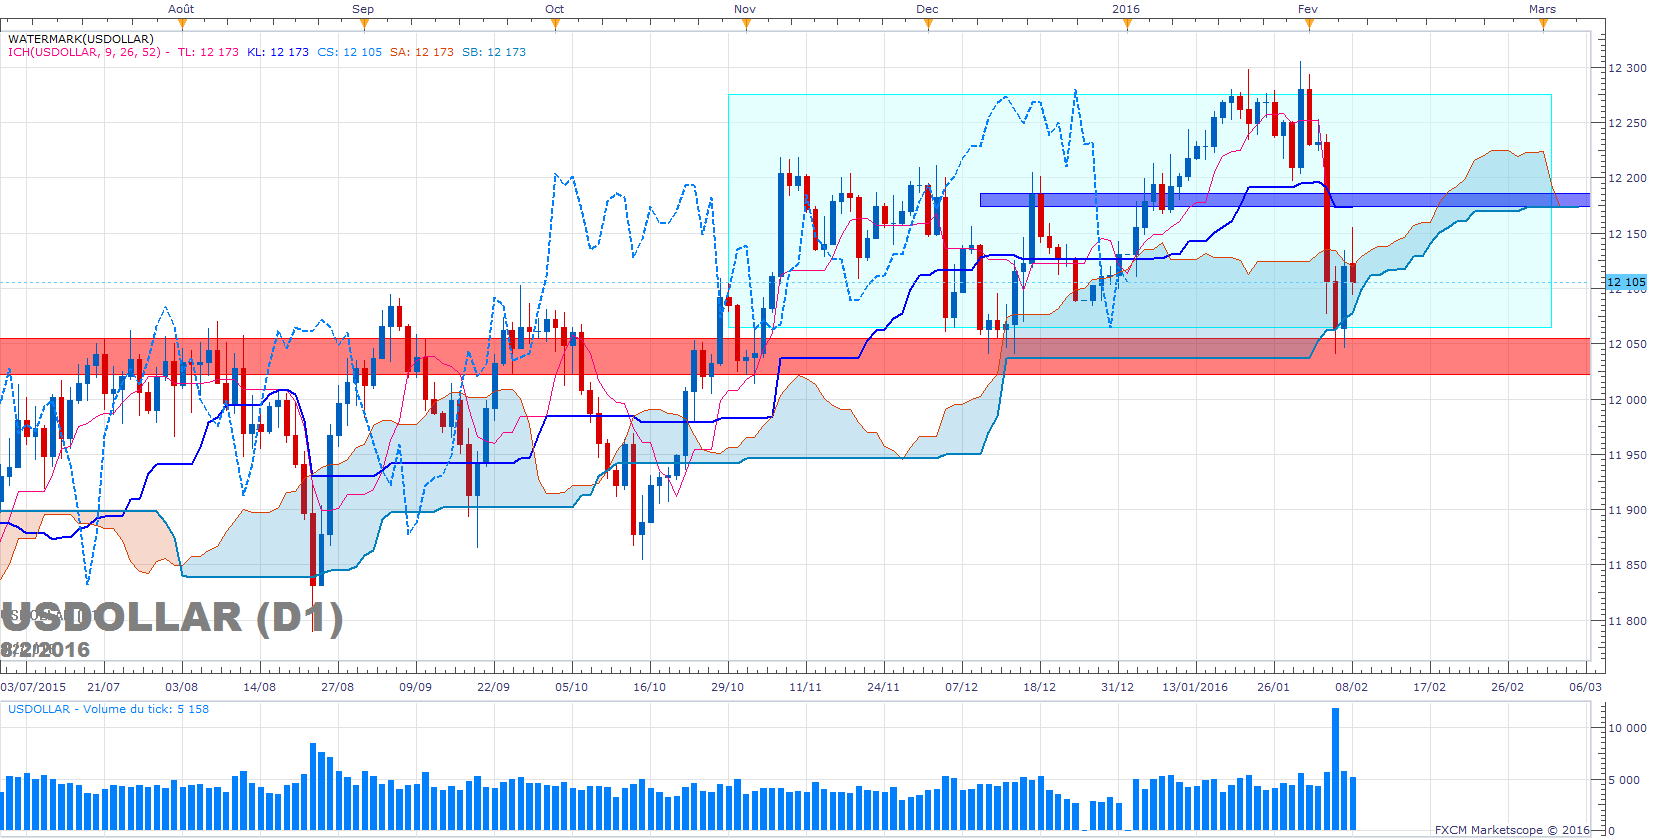Click the 07/12 date axis label

962,687
